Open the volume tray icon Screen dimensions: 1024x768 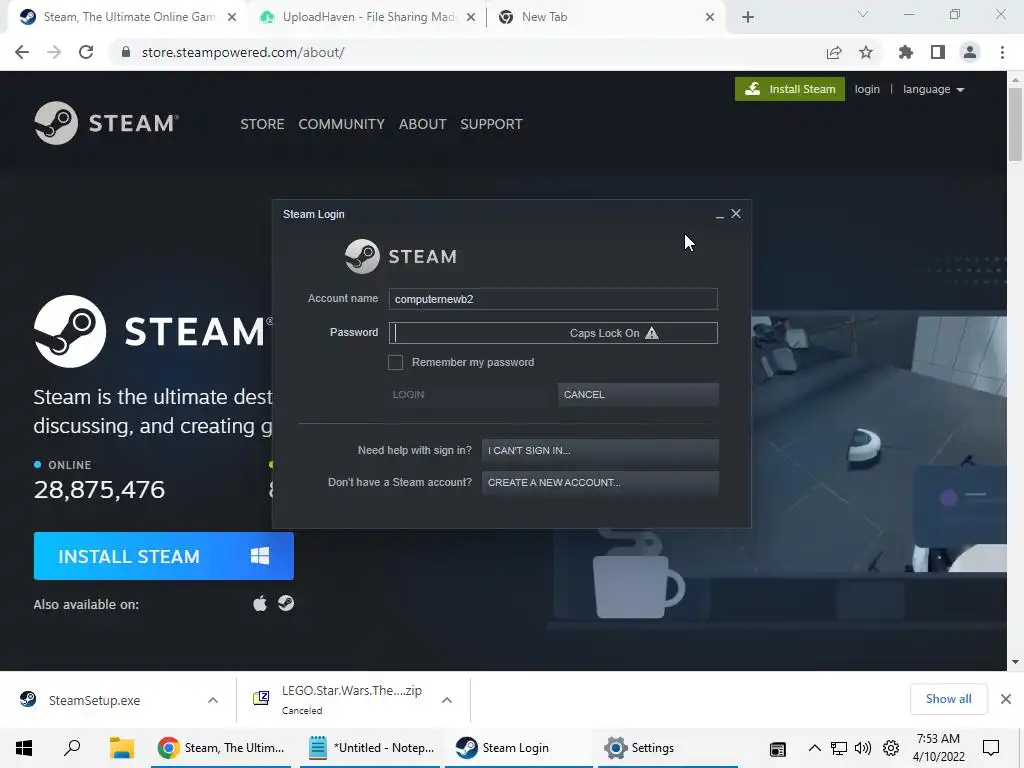point(863,748)
